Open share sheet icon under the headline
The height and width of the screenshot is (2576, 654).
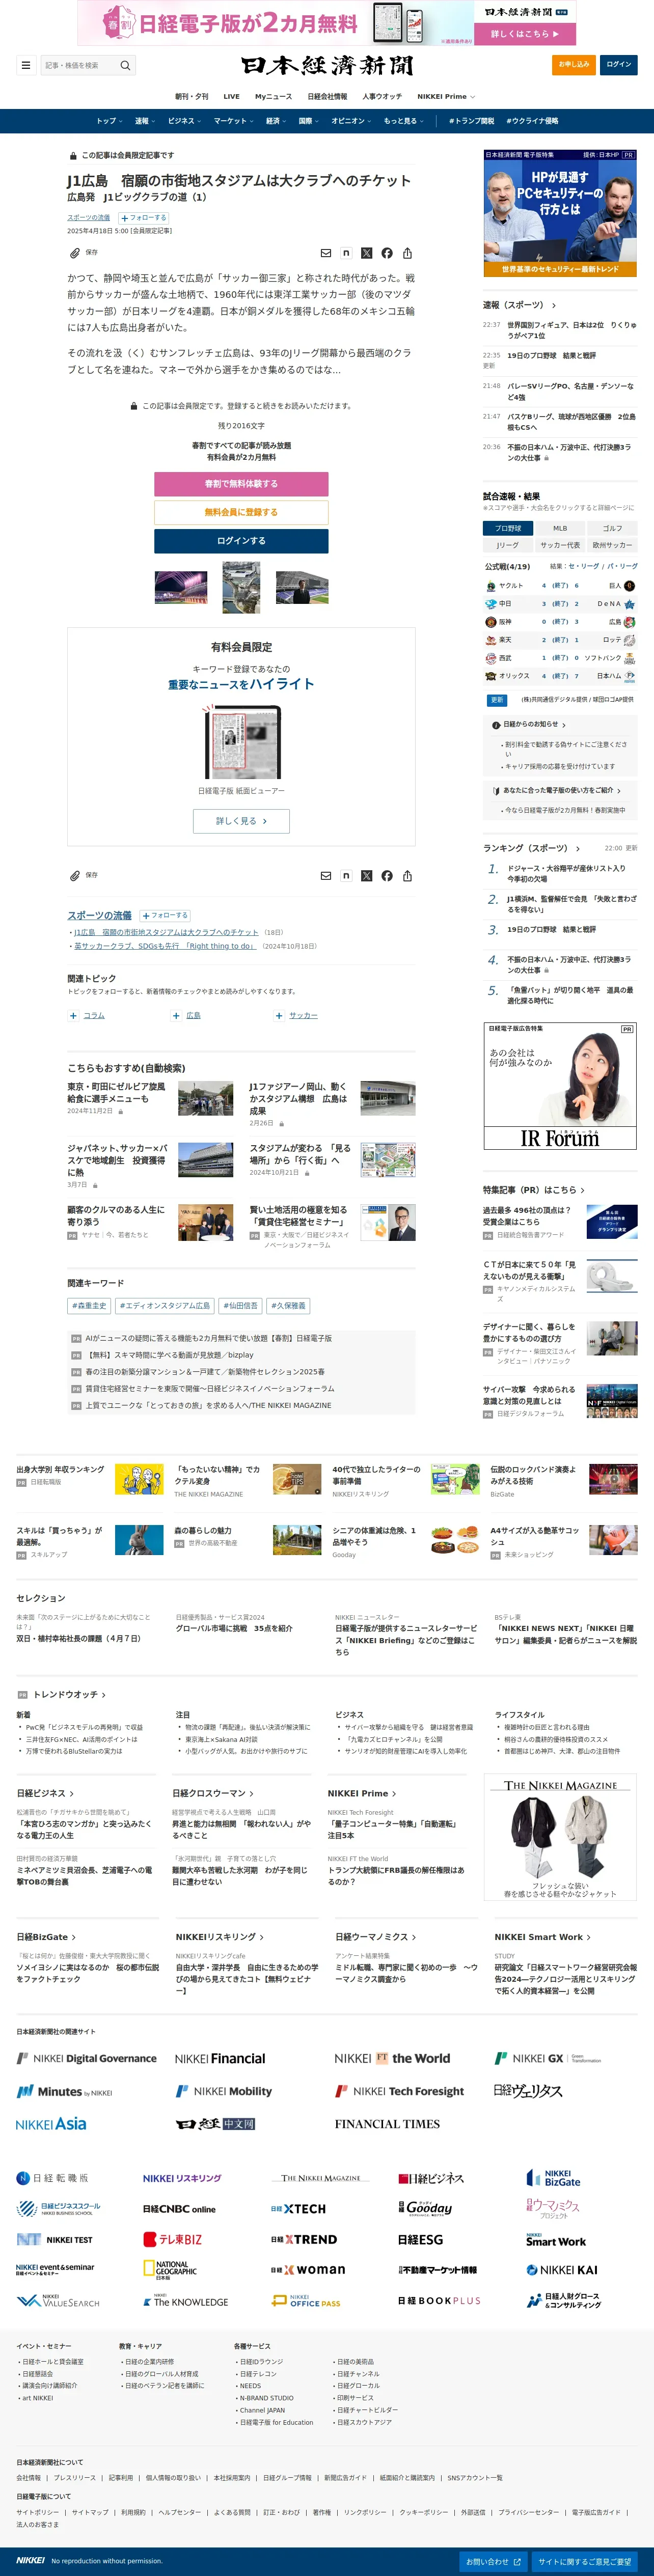click(407, 253)
